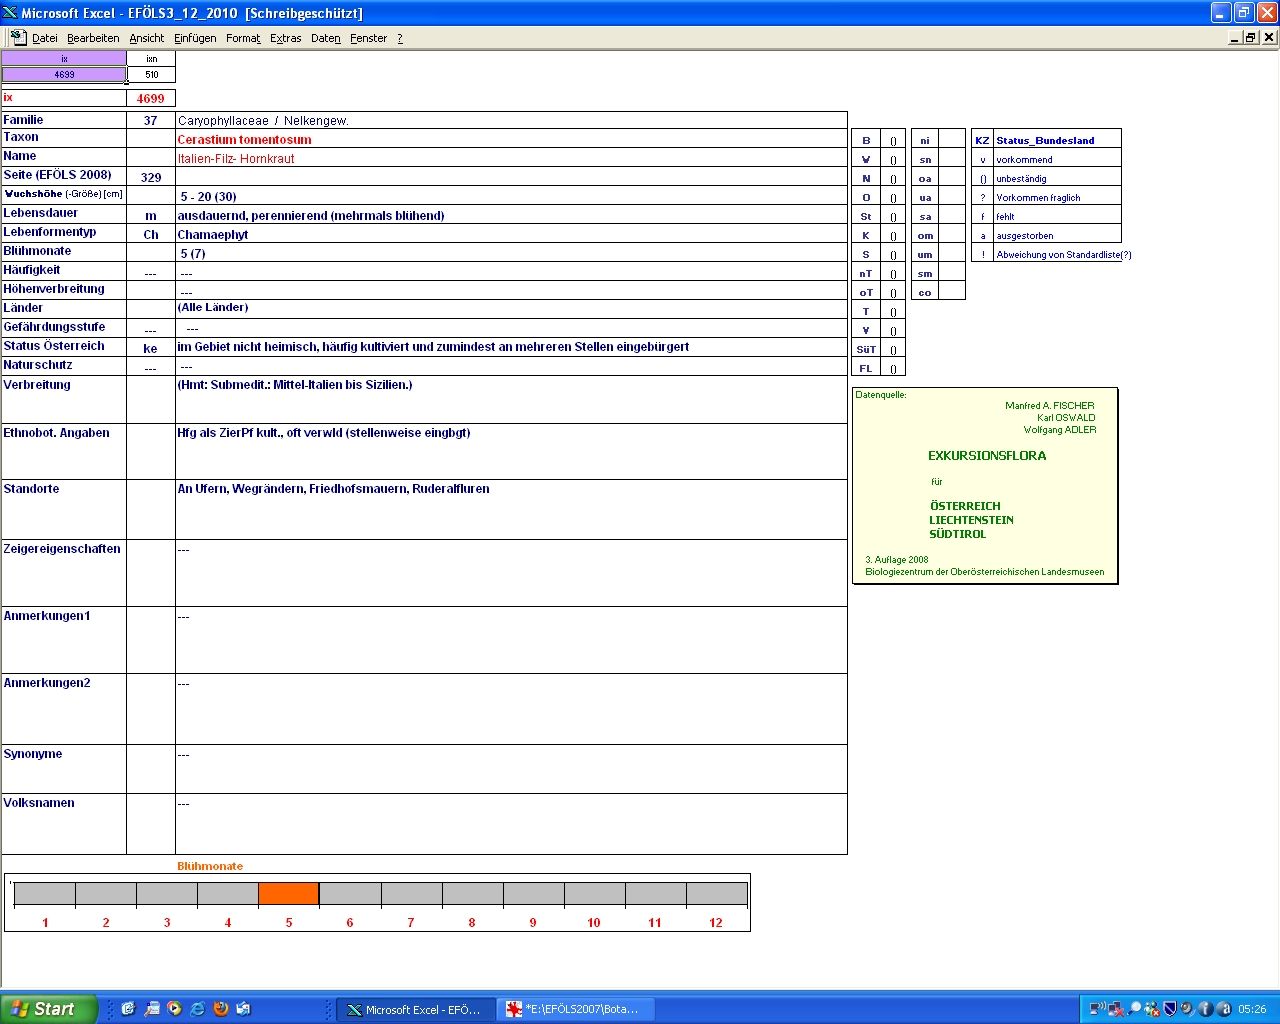Minimize the workbook window from the menu bar

(x=1235, y=37)
